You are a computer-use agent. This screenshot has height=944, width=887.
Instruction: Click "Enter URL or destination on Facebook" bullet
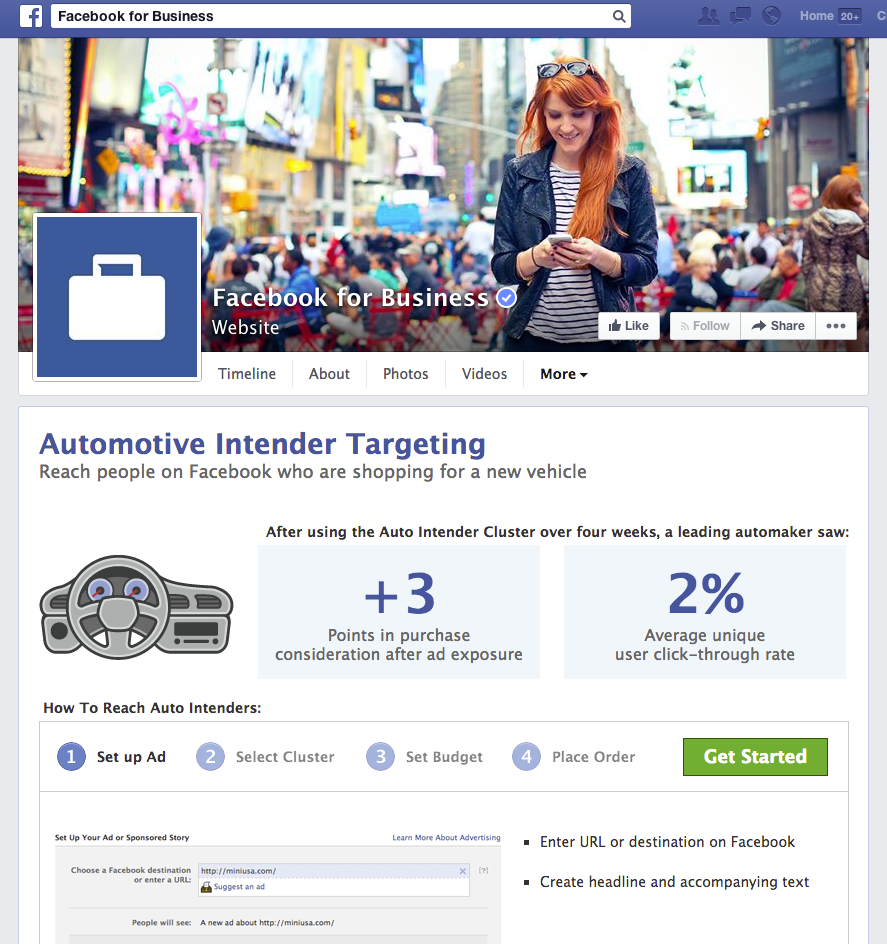[667, 842]
